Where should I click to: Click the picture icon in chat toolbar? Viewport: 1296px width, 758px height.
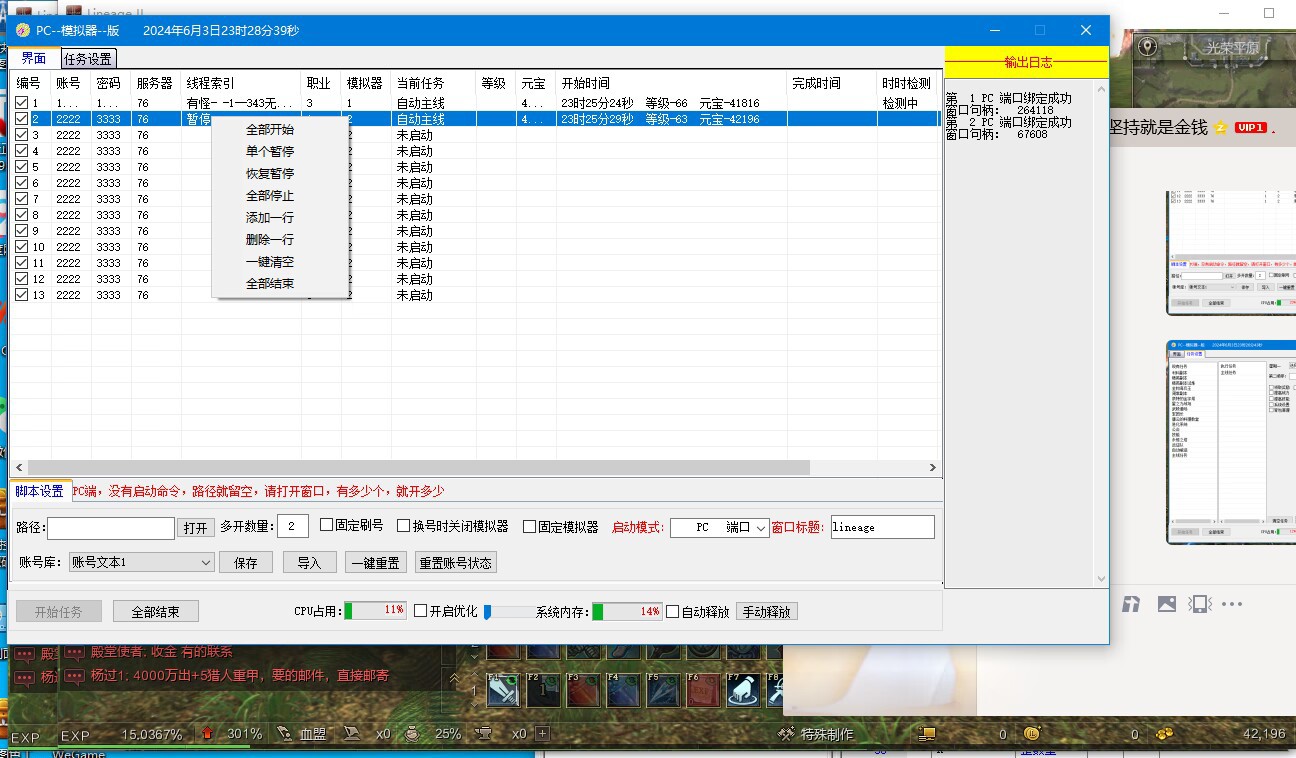[1166, 604]
